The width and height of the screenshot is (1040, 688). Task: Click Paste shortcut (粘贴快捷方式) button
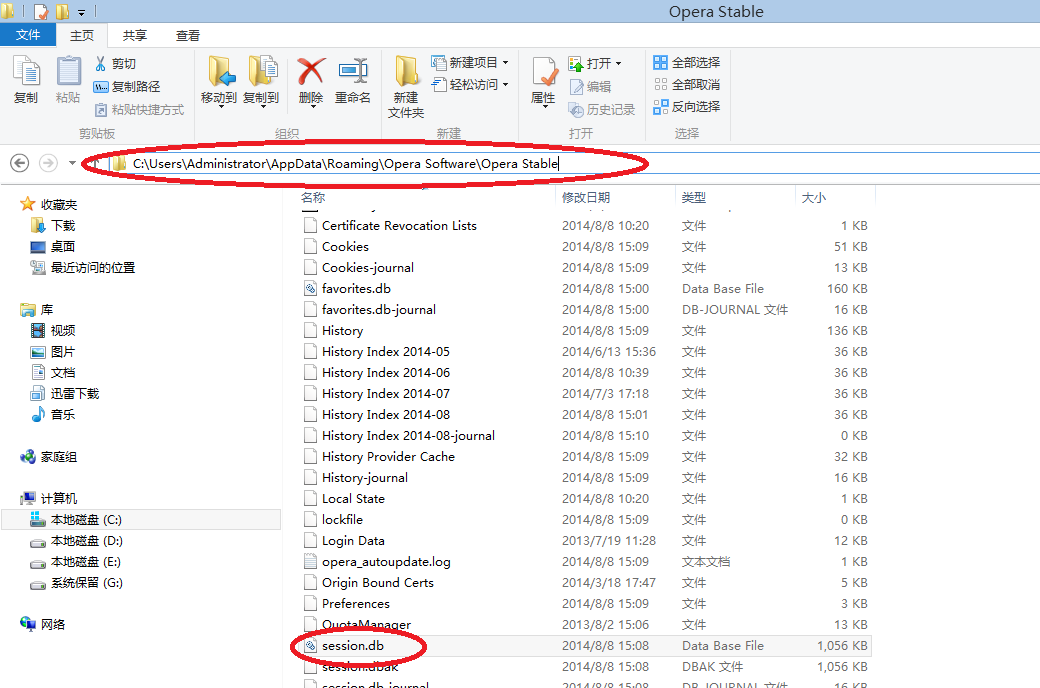139,109
